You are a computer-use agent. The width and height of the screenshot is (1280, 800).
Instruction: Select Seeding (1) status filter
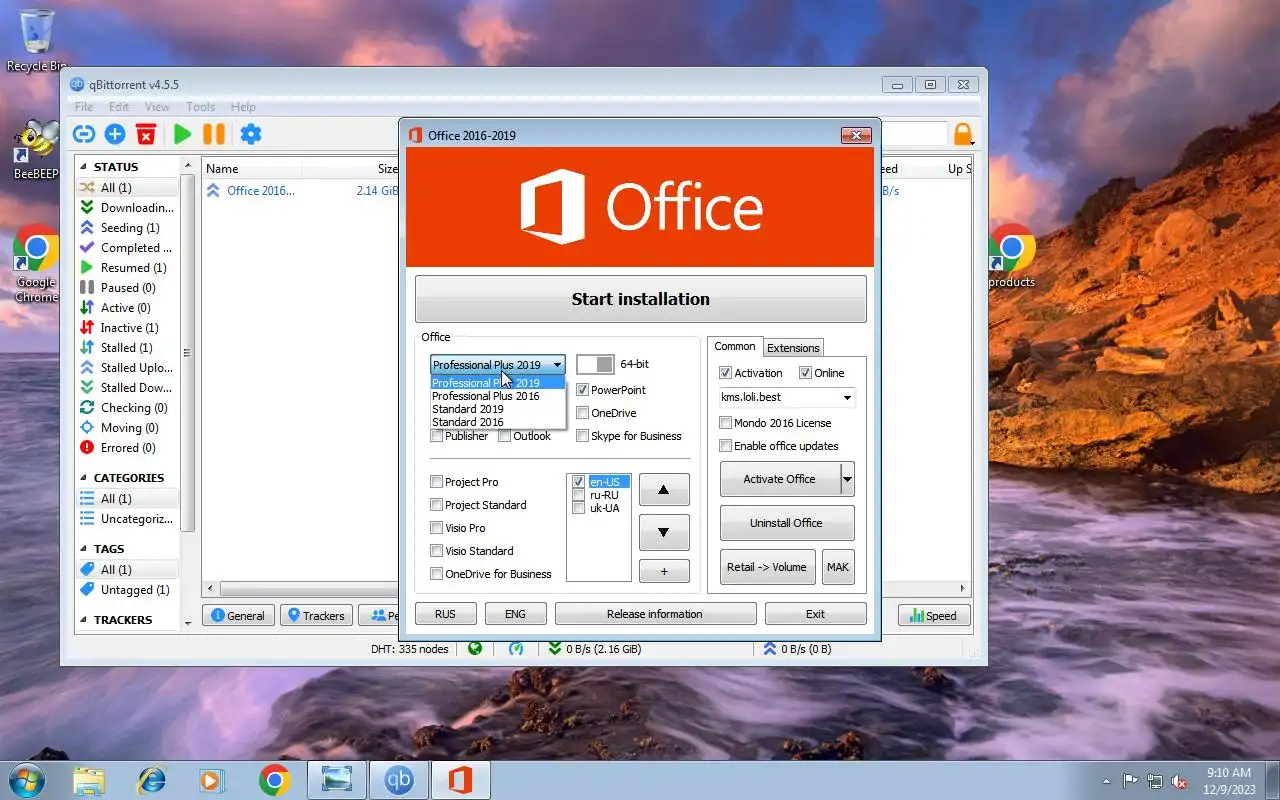click(128, 228)
